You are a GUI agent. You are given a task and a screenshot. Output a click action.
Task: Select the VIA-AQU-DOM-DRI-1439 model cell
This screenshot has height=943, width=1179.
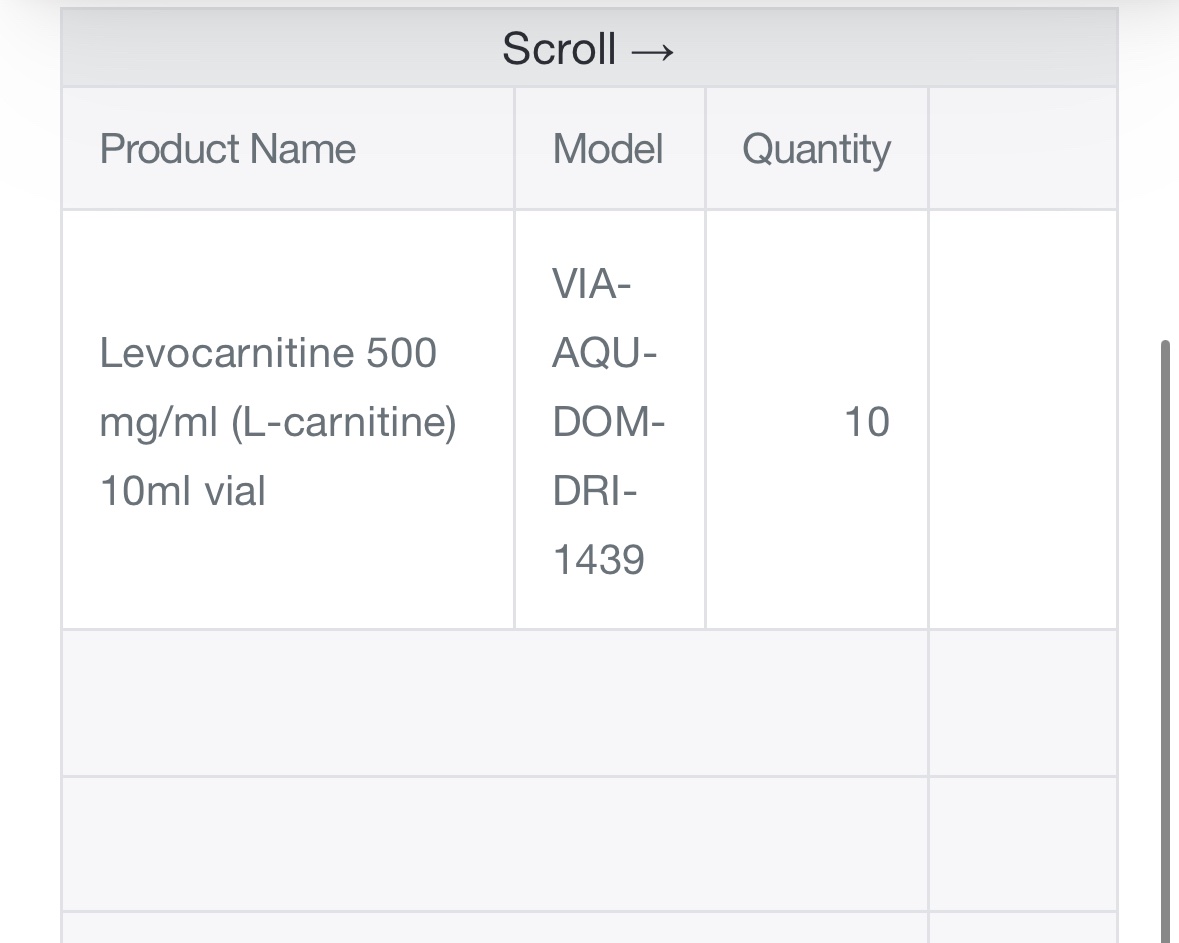point(610,420)
